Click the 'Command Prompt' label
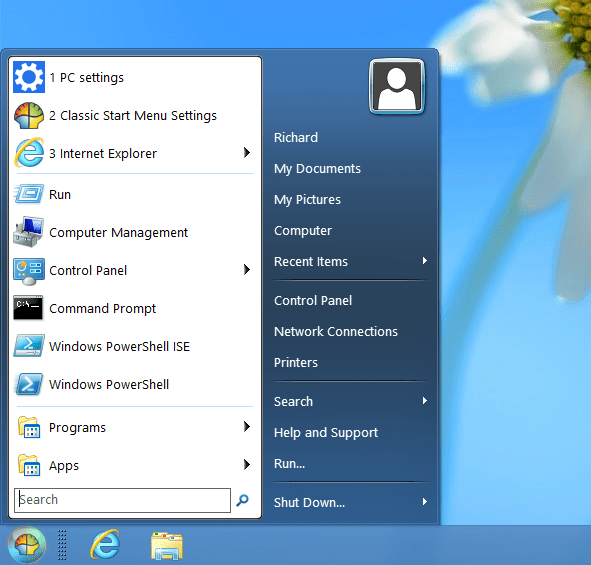591x565 pixels. (x=103, y=309)
